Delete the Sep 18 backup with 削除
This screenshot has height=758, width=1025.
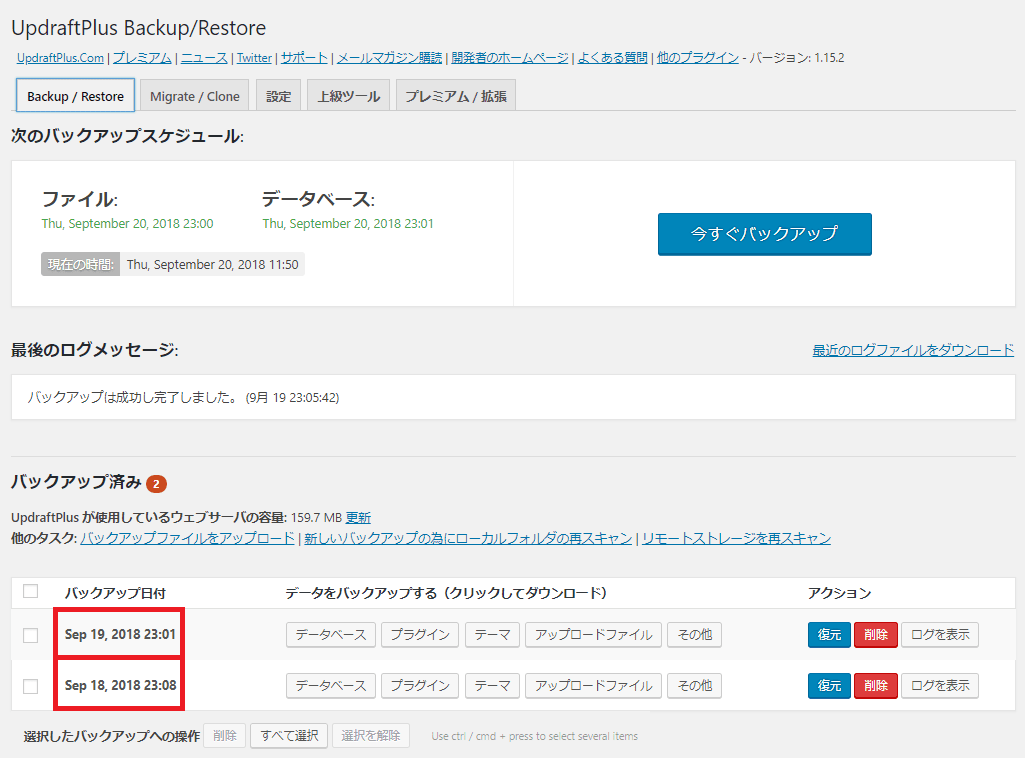point(874,685)
